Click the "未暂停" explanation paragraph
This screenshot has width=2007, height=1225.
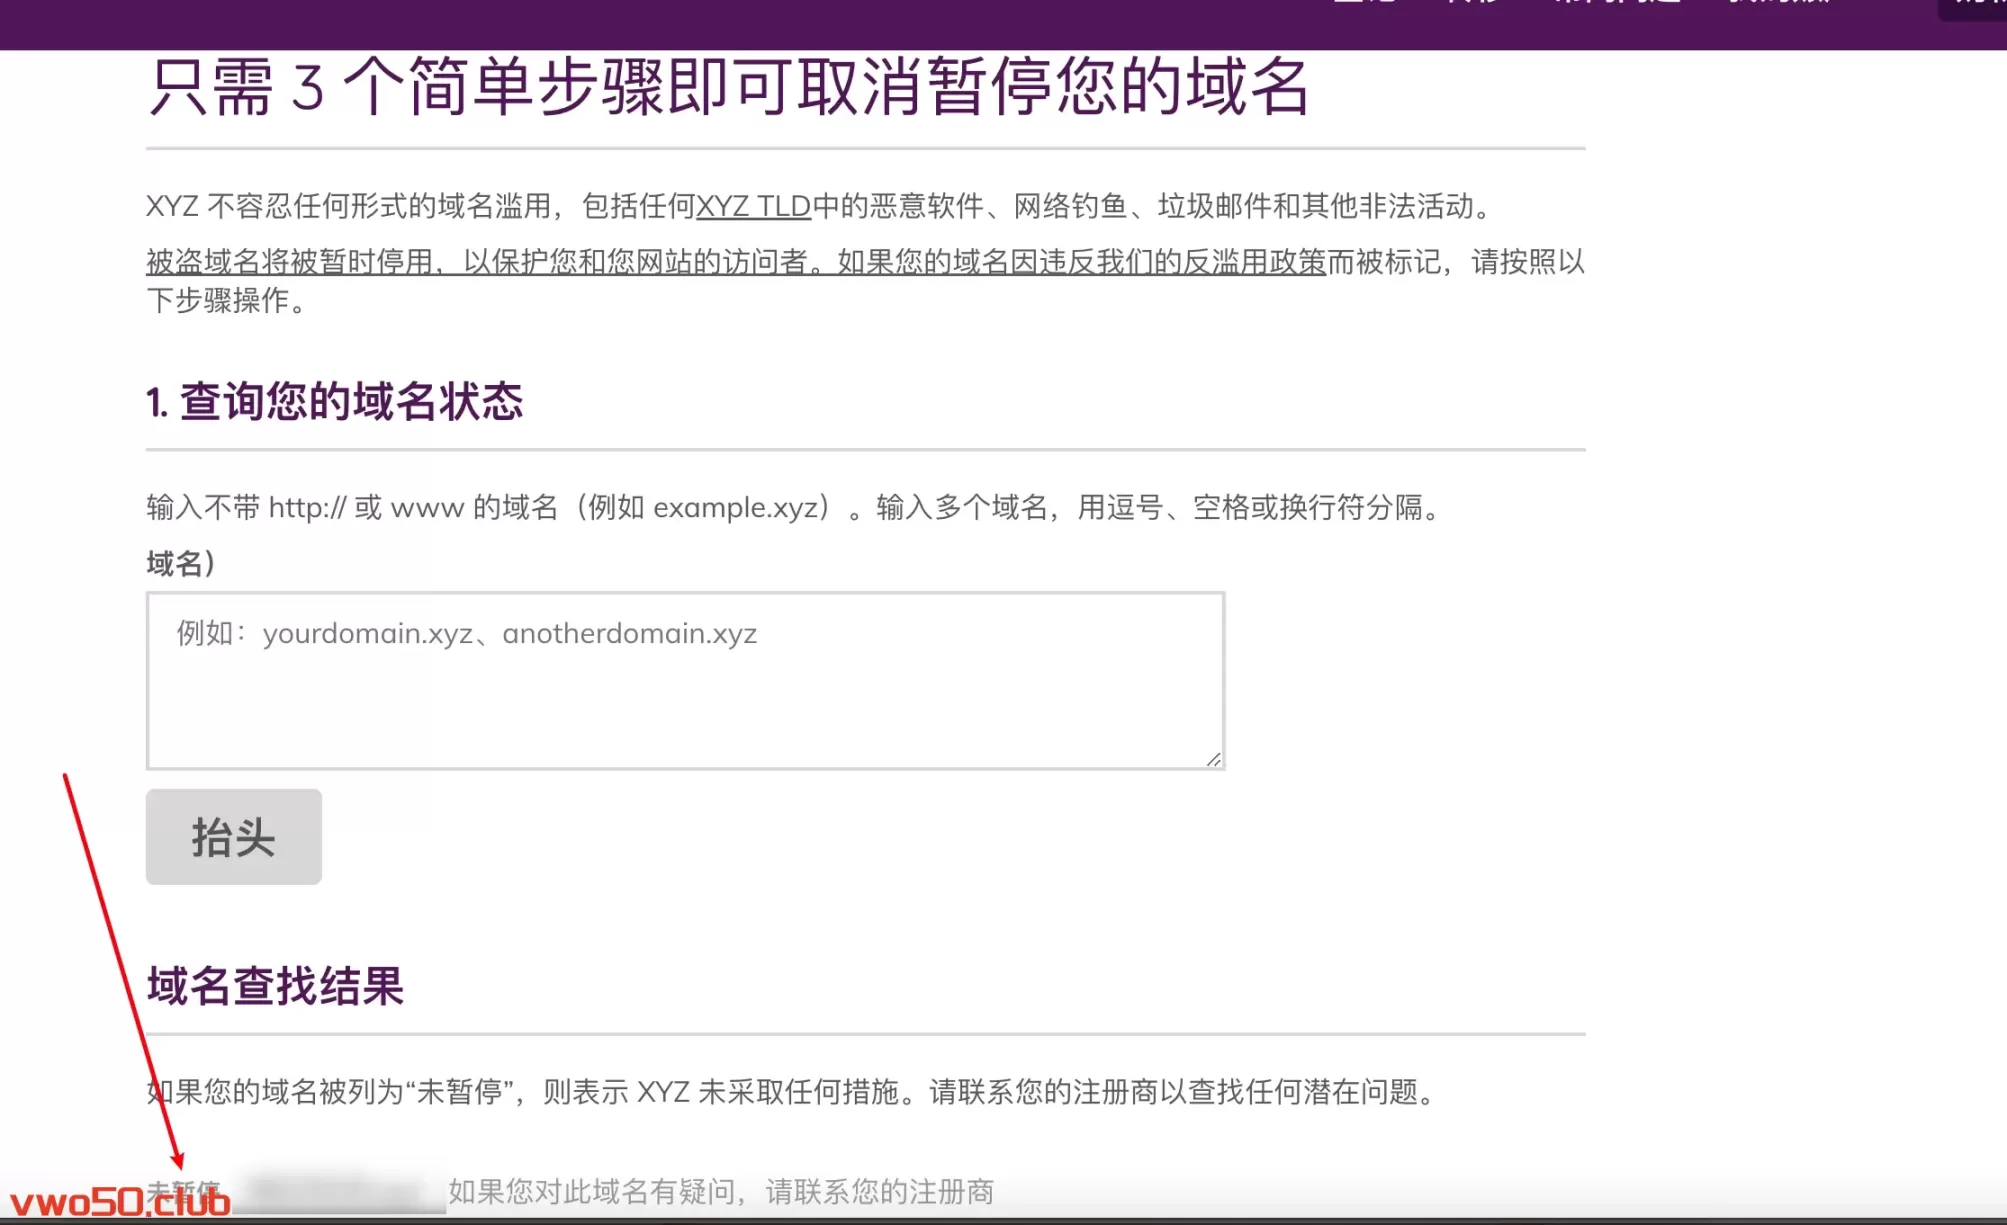[x=795, y=1091]
